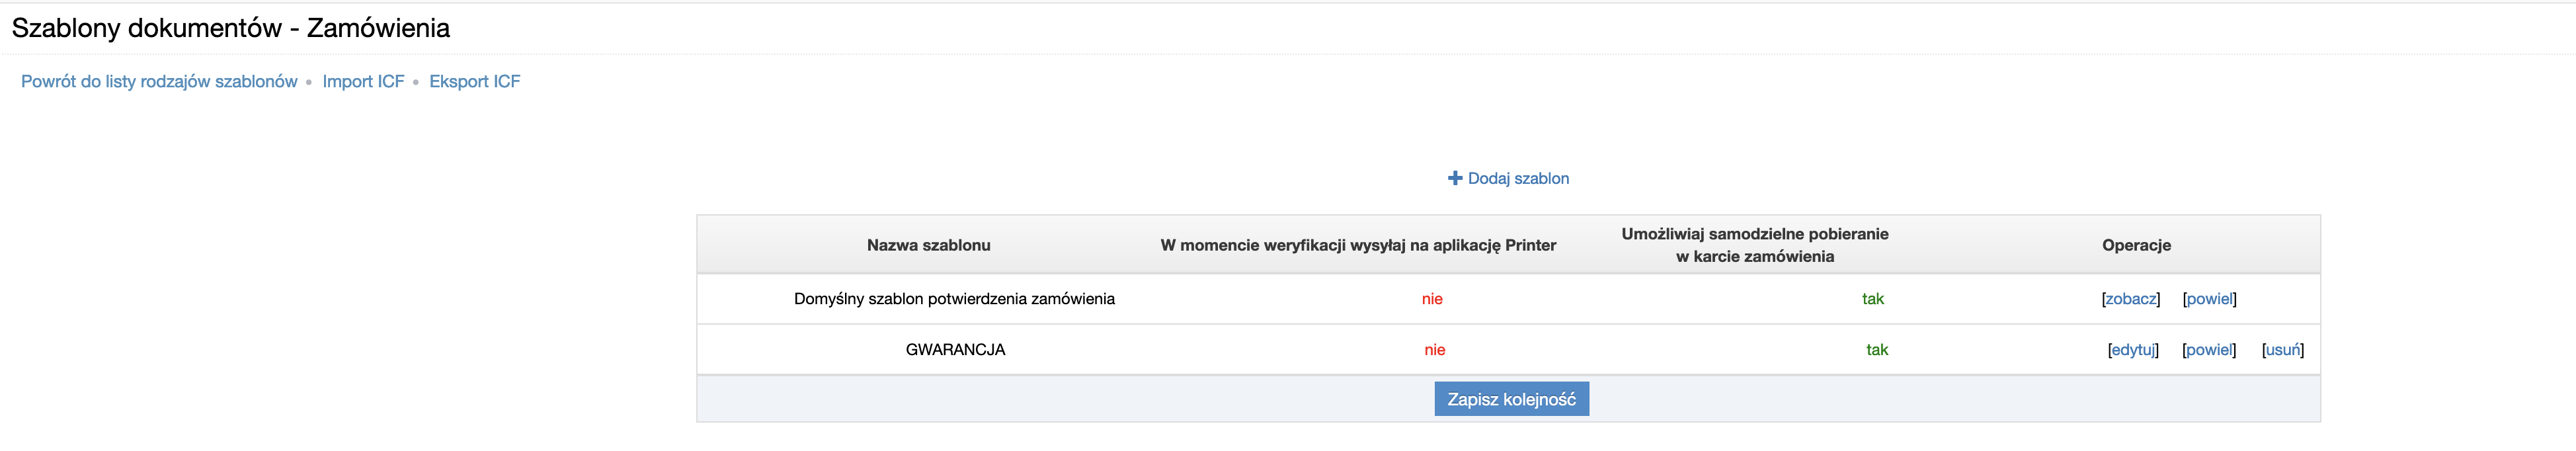Open Powrót do listy rodzajów szablonów link
Image resolution: width=2576 pixels, height=451 pixels.
click(x=159, y=82)
